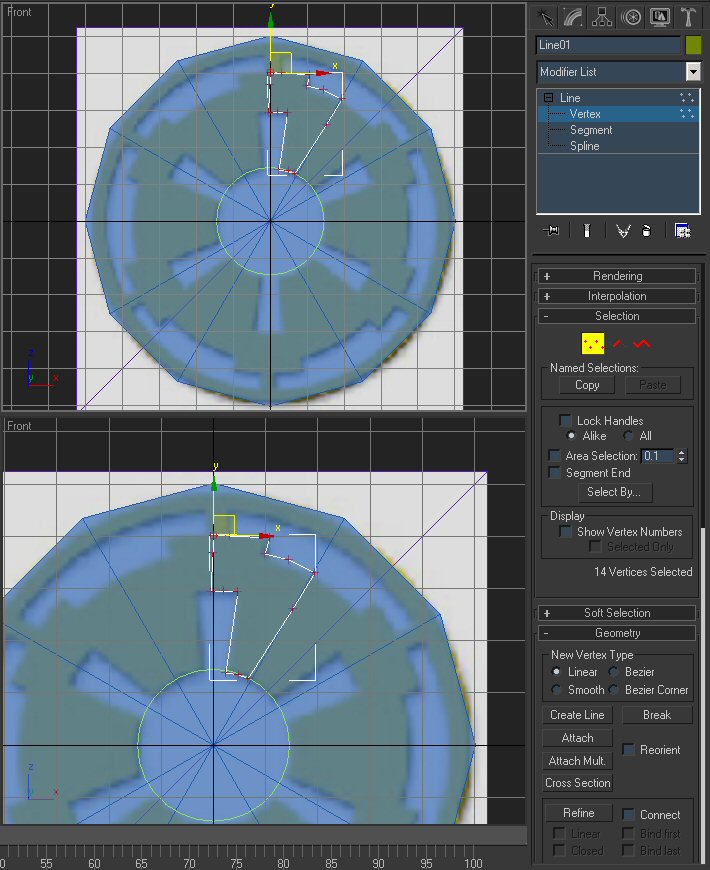Select Segment in the modifier stack
The height and width of the screenshot is (870, 710).
click(x=591, y=130)
